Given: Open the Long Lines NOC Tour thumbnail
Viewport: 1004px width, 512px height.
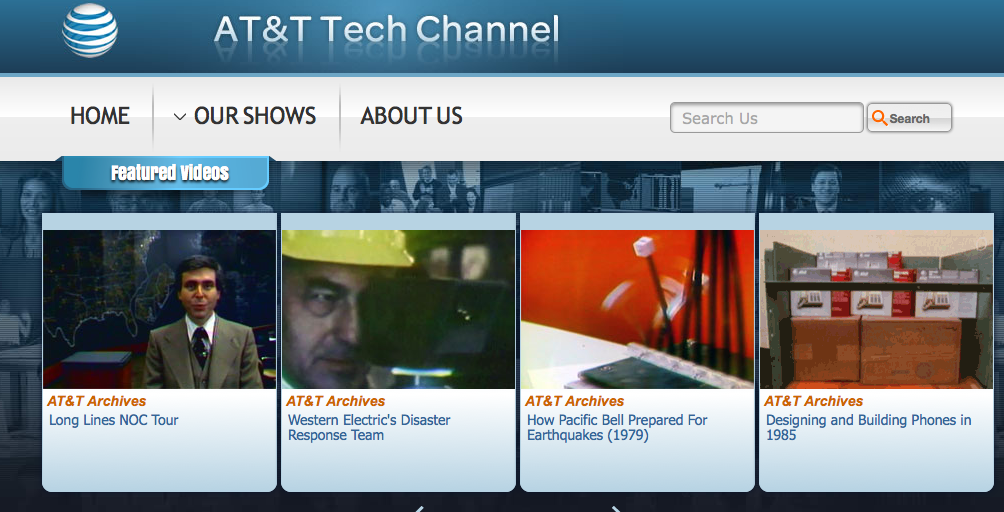Looking at the screenshot, I should pyautogui.click(x=159, y=309).
